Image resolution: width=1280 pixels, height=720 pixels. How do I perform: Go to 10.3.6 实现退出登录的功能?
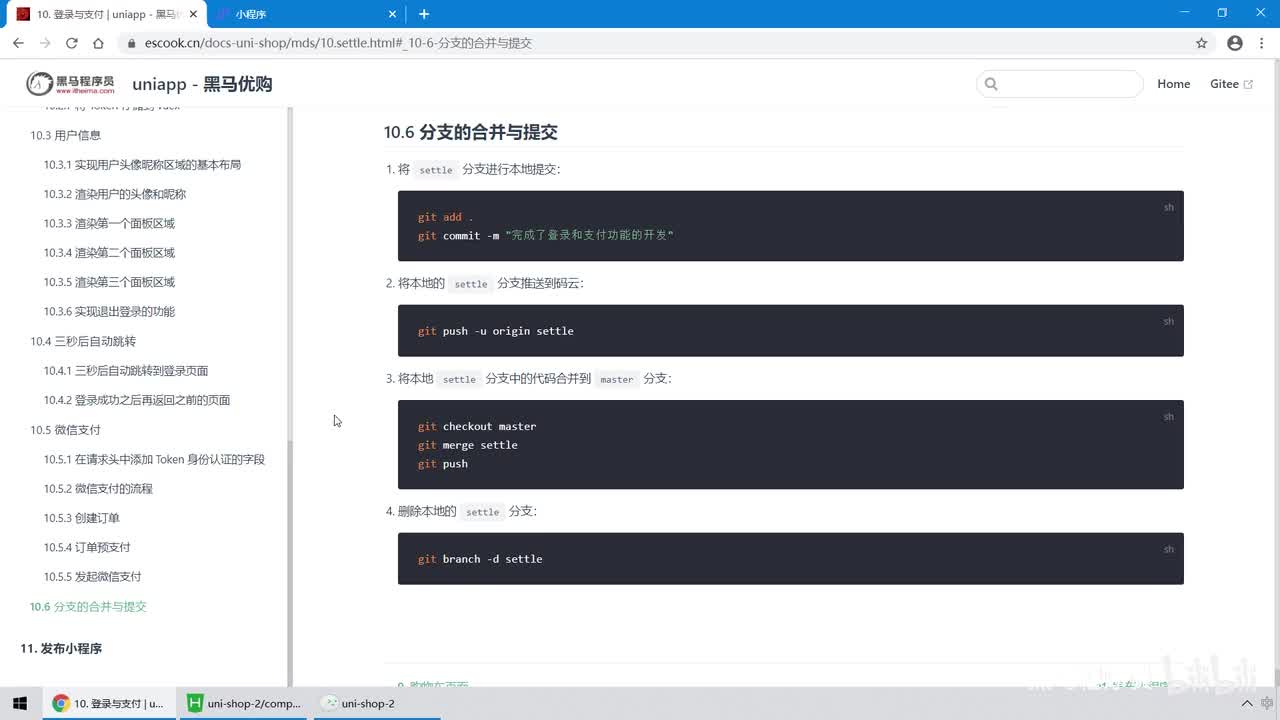click(109, 311)
